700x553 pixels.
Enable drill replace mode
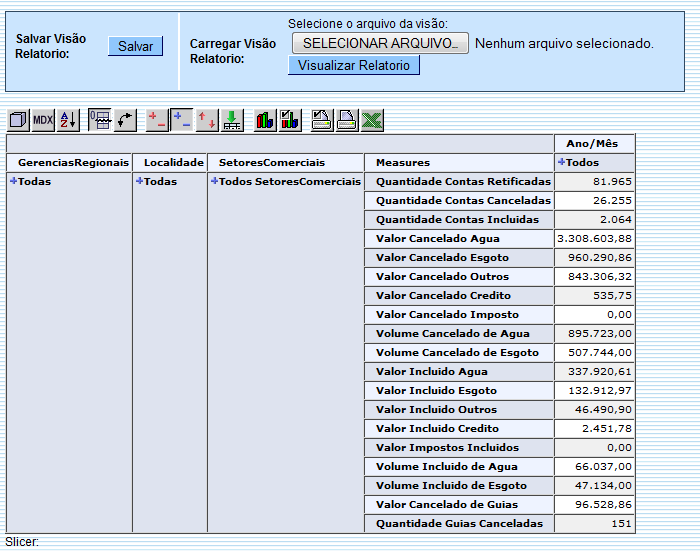point(207,120)
